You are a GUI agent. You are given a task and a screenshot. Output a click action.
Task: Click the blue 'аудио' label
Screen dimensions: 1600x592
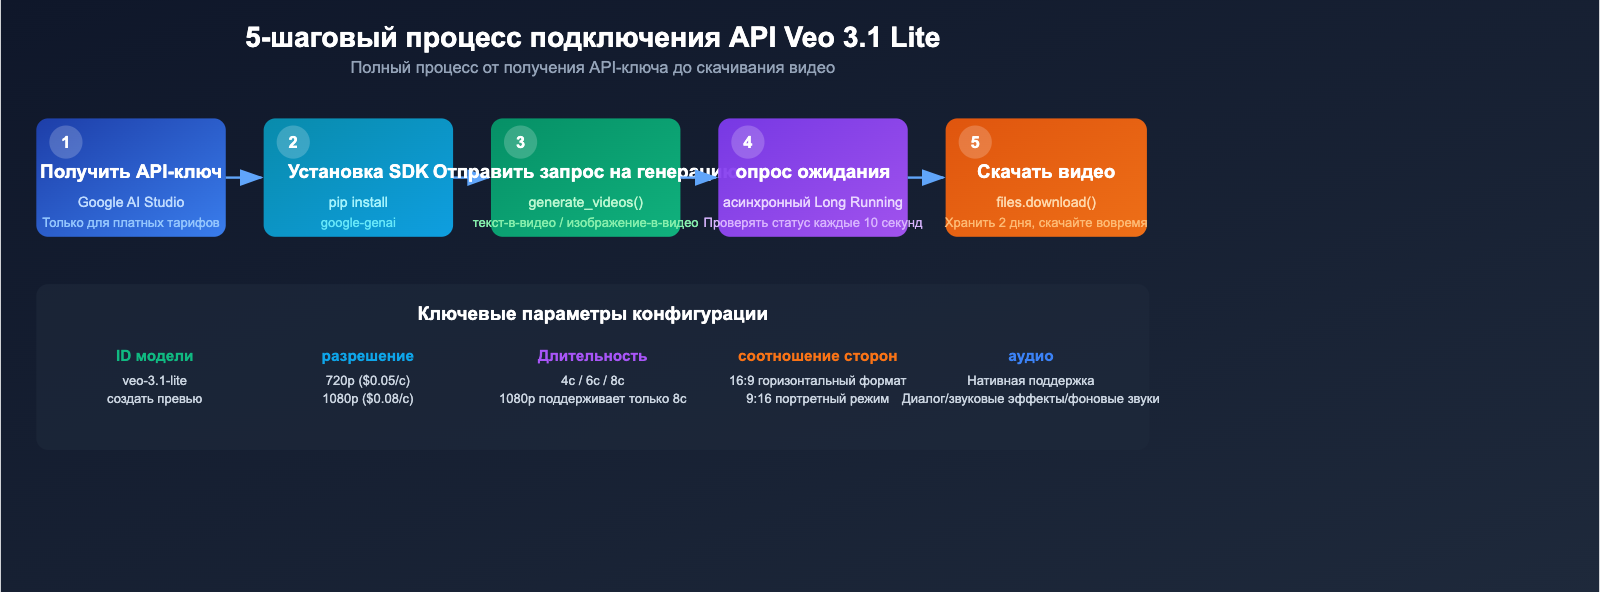point(1031,356)
